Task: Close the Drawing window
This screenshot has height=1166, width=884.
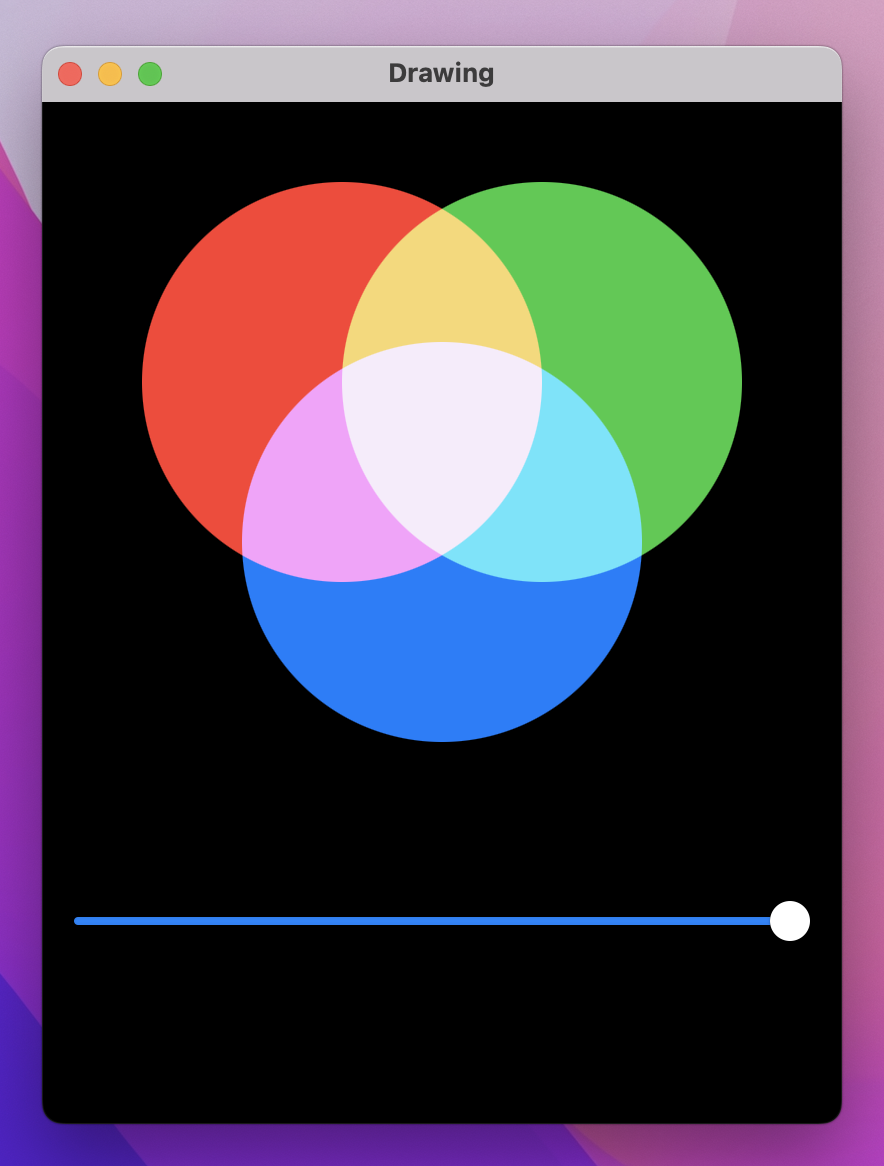Action: [x=70, y=73]
